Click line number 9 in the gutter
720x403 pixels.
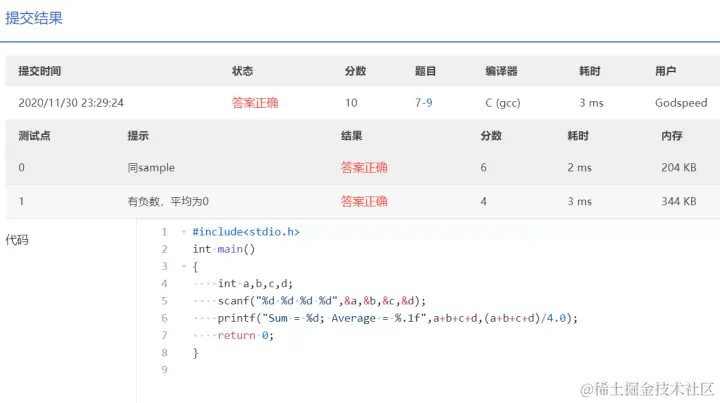(x=164, y=370)
